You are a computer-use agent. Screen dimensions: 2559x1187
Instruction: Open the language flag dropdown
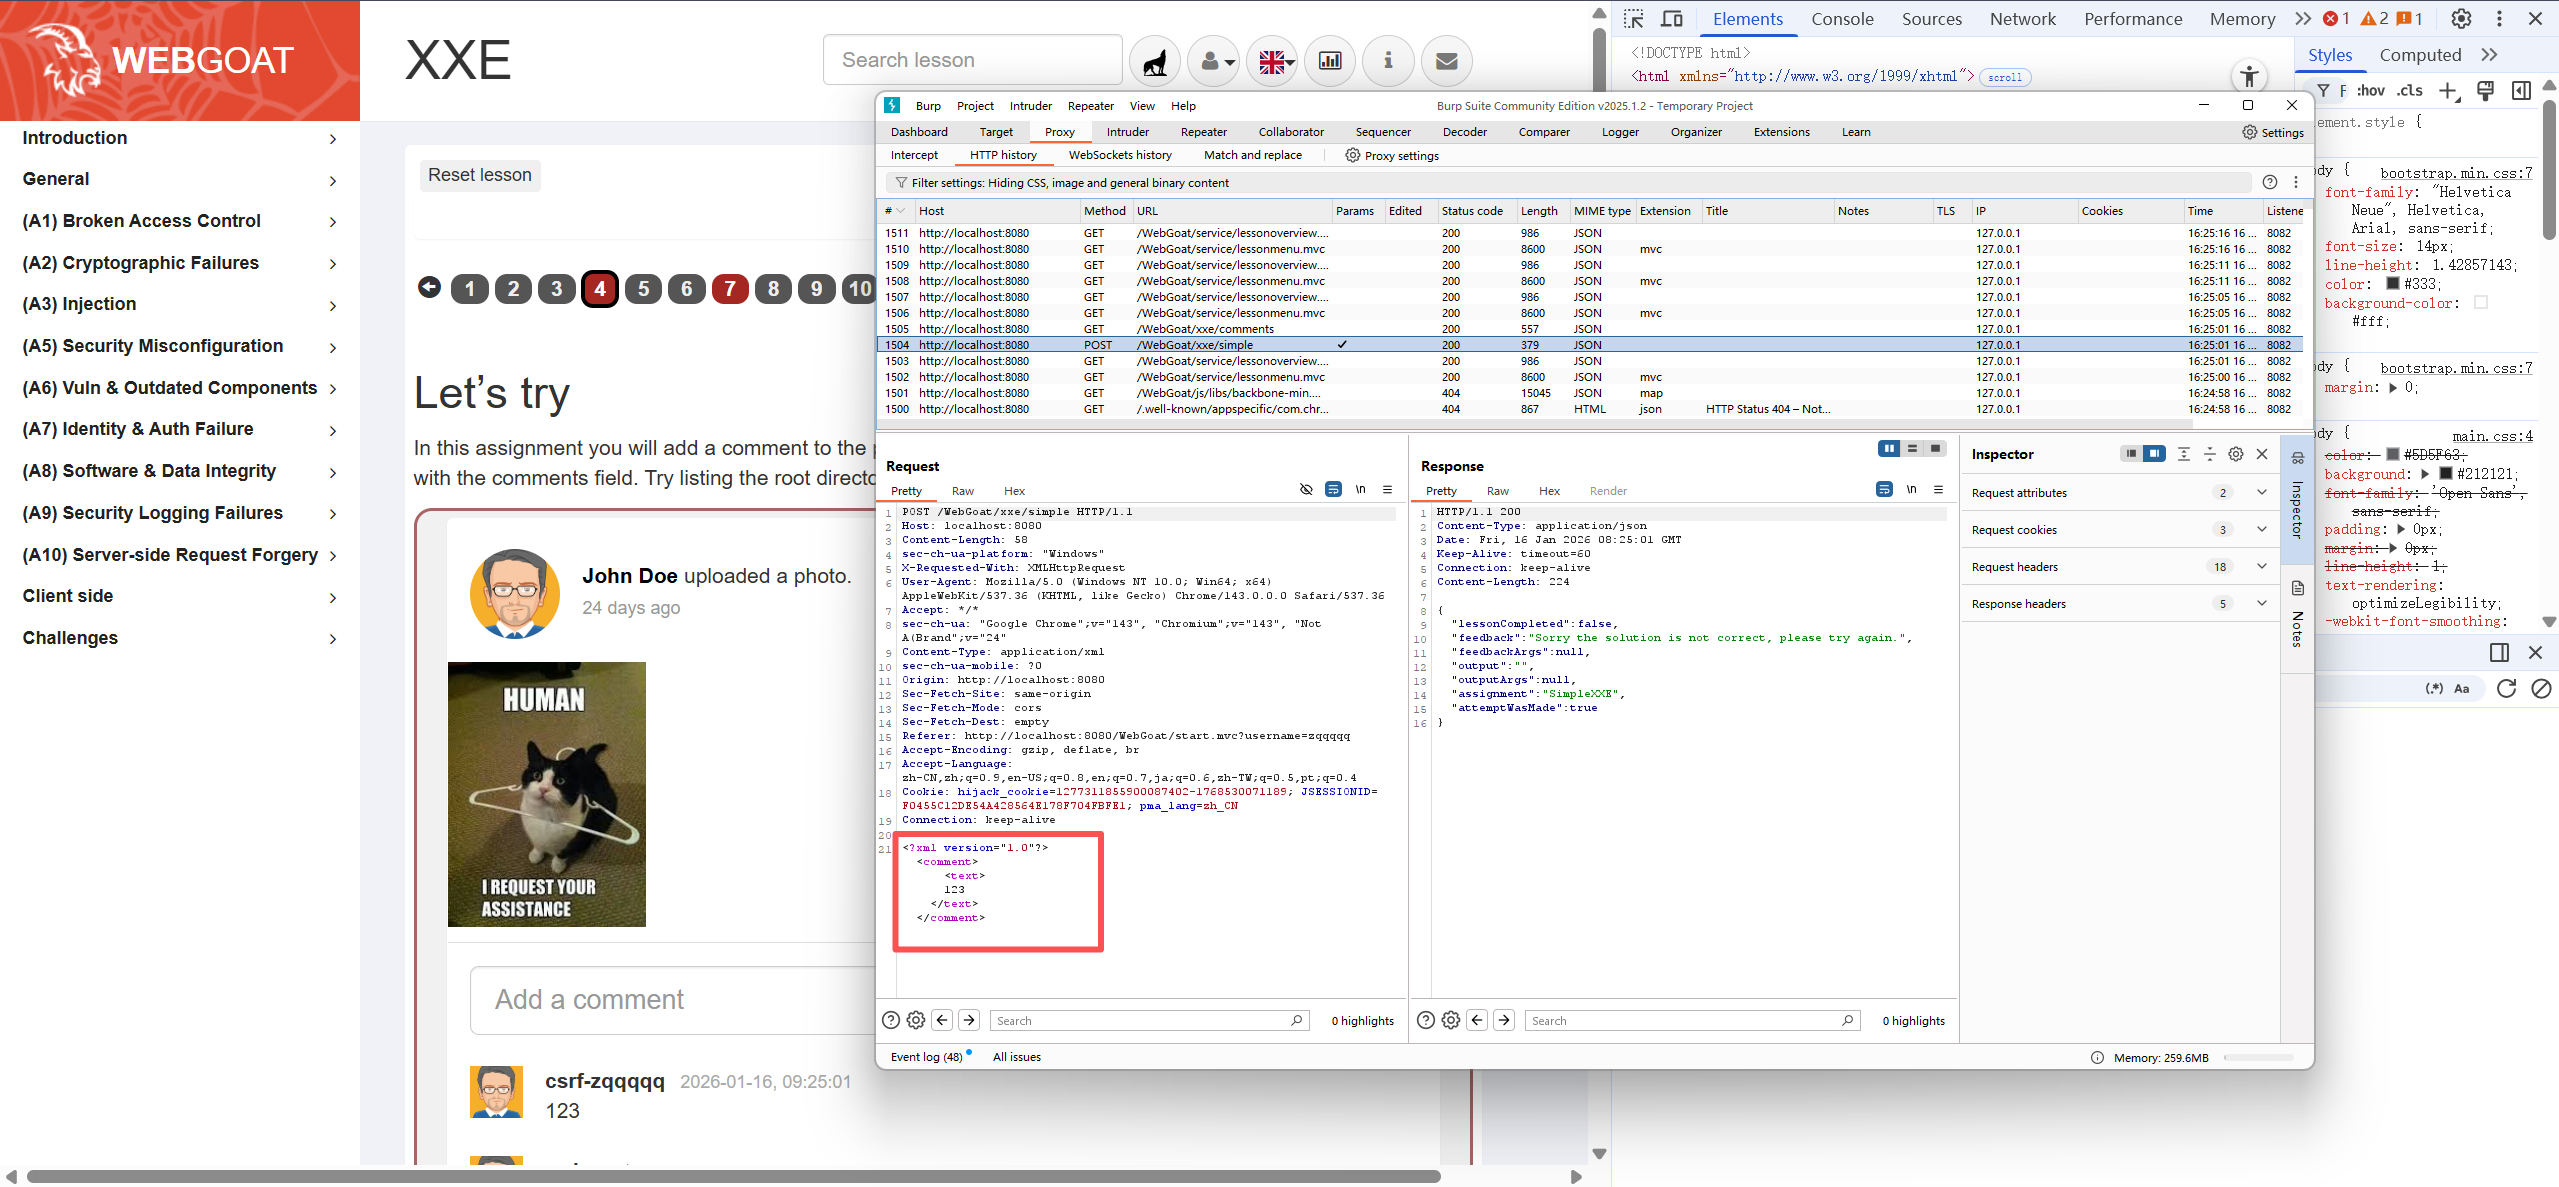click(1273, 62)
